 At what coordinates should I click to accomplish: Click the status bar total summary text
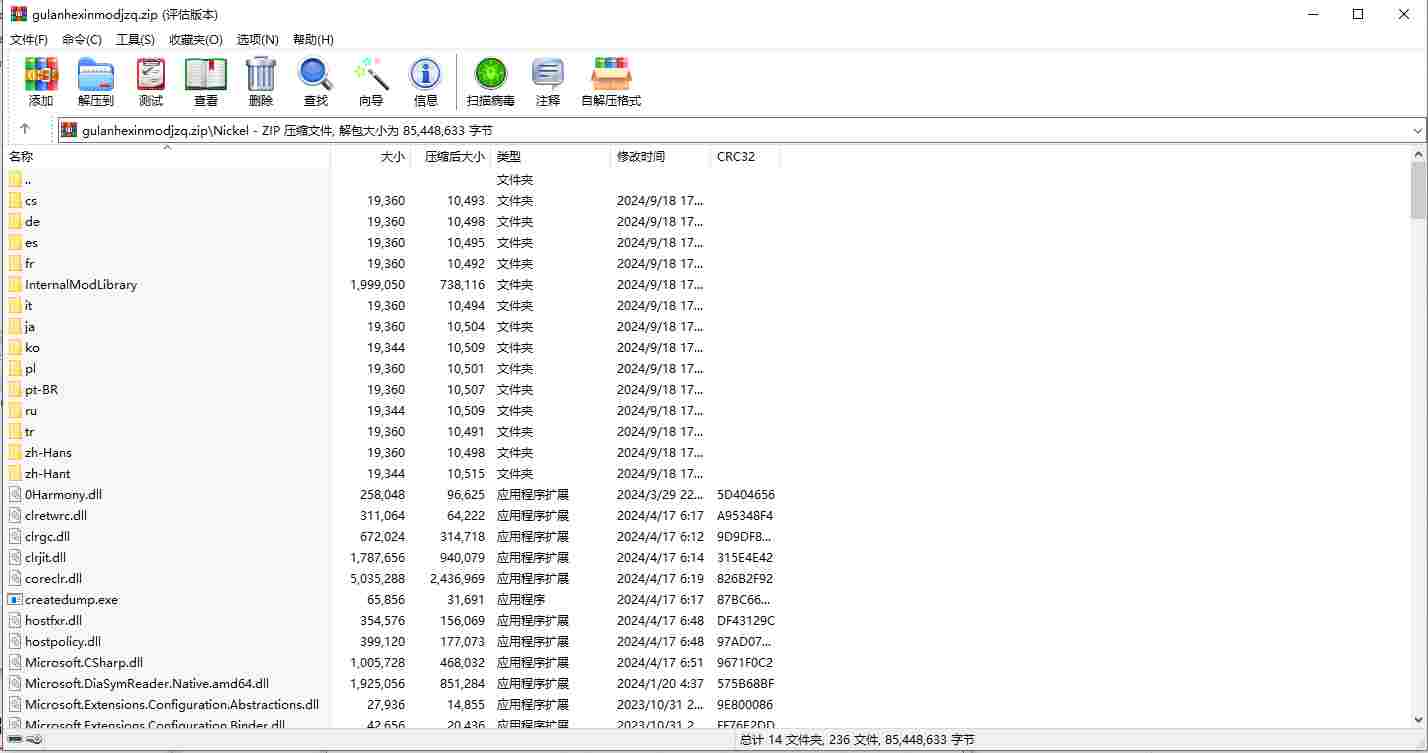856,740
